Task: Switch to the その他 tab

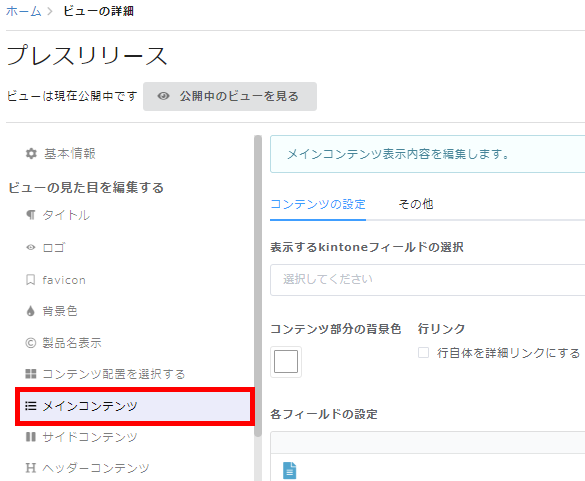Action: 416,204
